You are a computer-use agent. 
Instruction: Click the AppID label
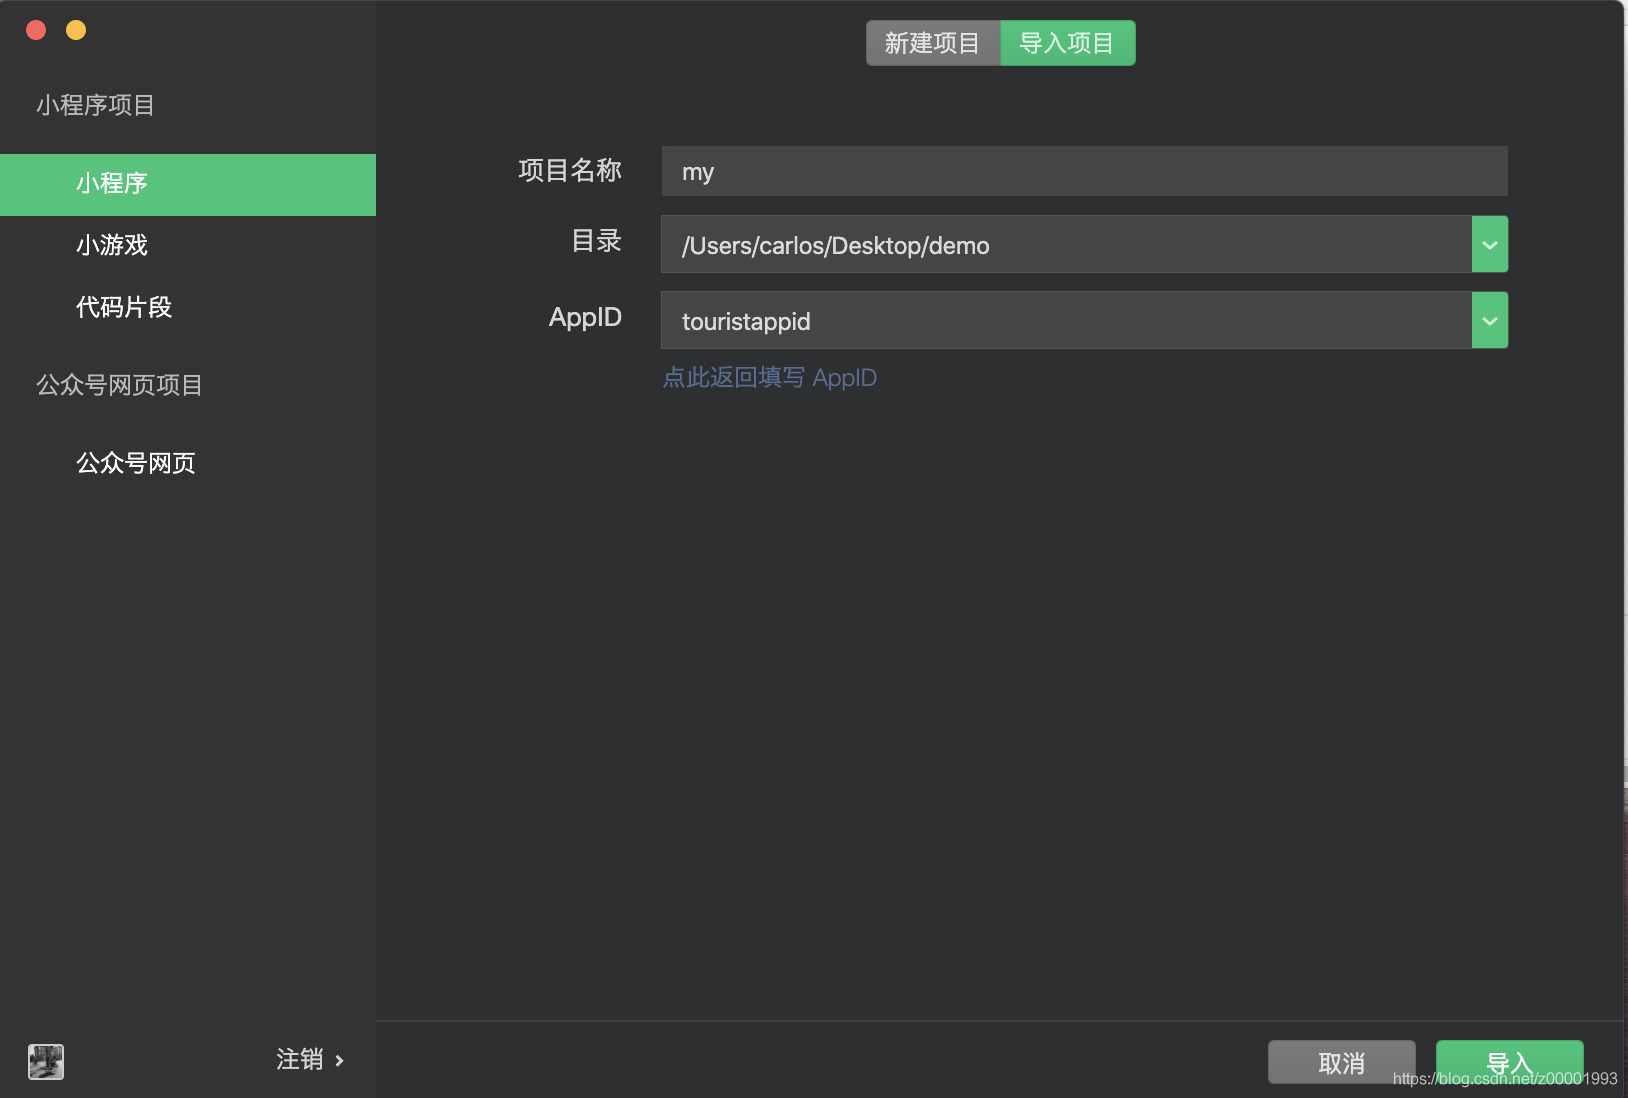pos(585,318)
